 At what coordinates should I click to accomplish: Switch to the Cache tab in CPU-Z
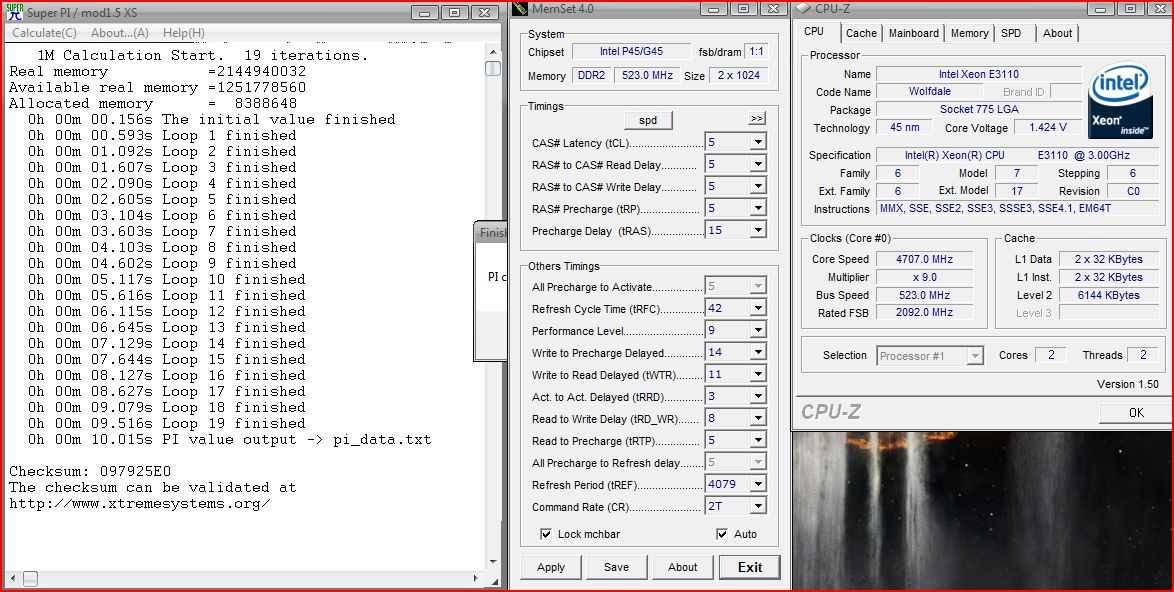pyautogui.click(x=861, y=33)
